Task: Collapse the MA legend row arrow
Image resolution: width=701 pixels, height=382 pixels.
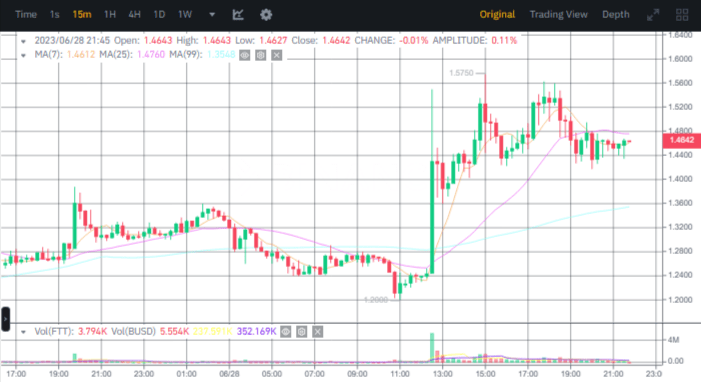Action: 23,55
